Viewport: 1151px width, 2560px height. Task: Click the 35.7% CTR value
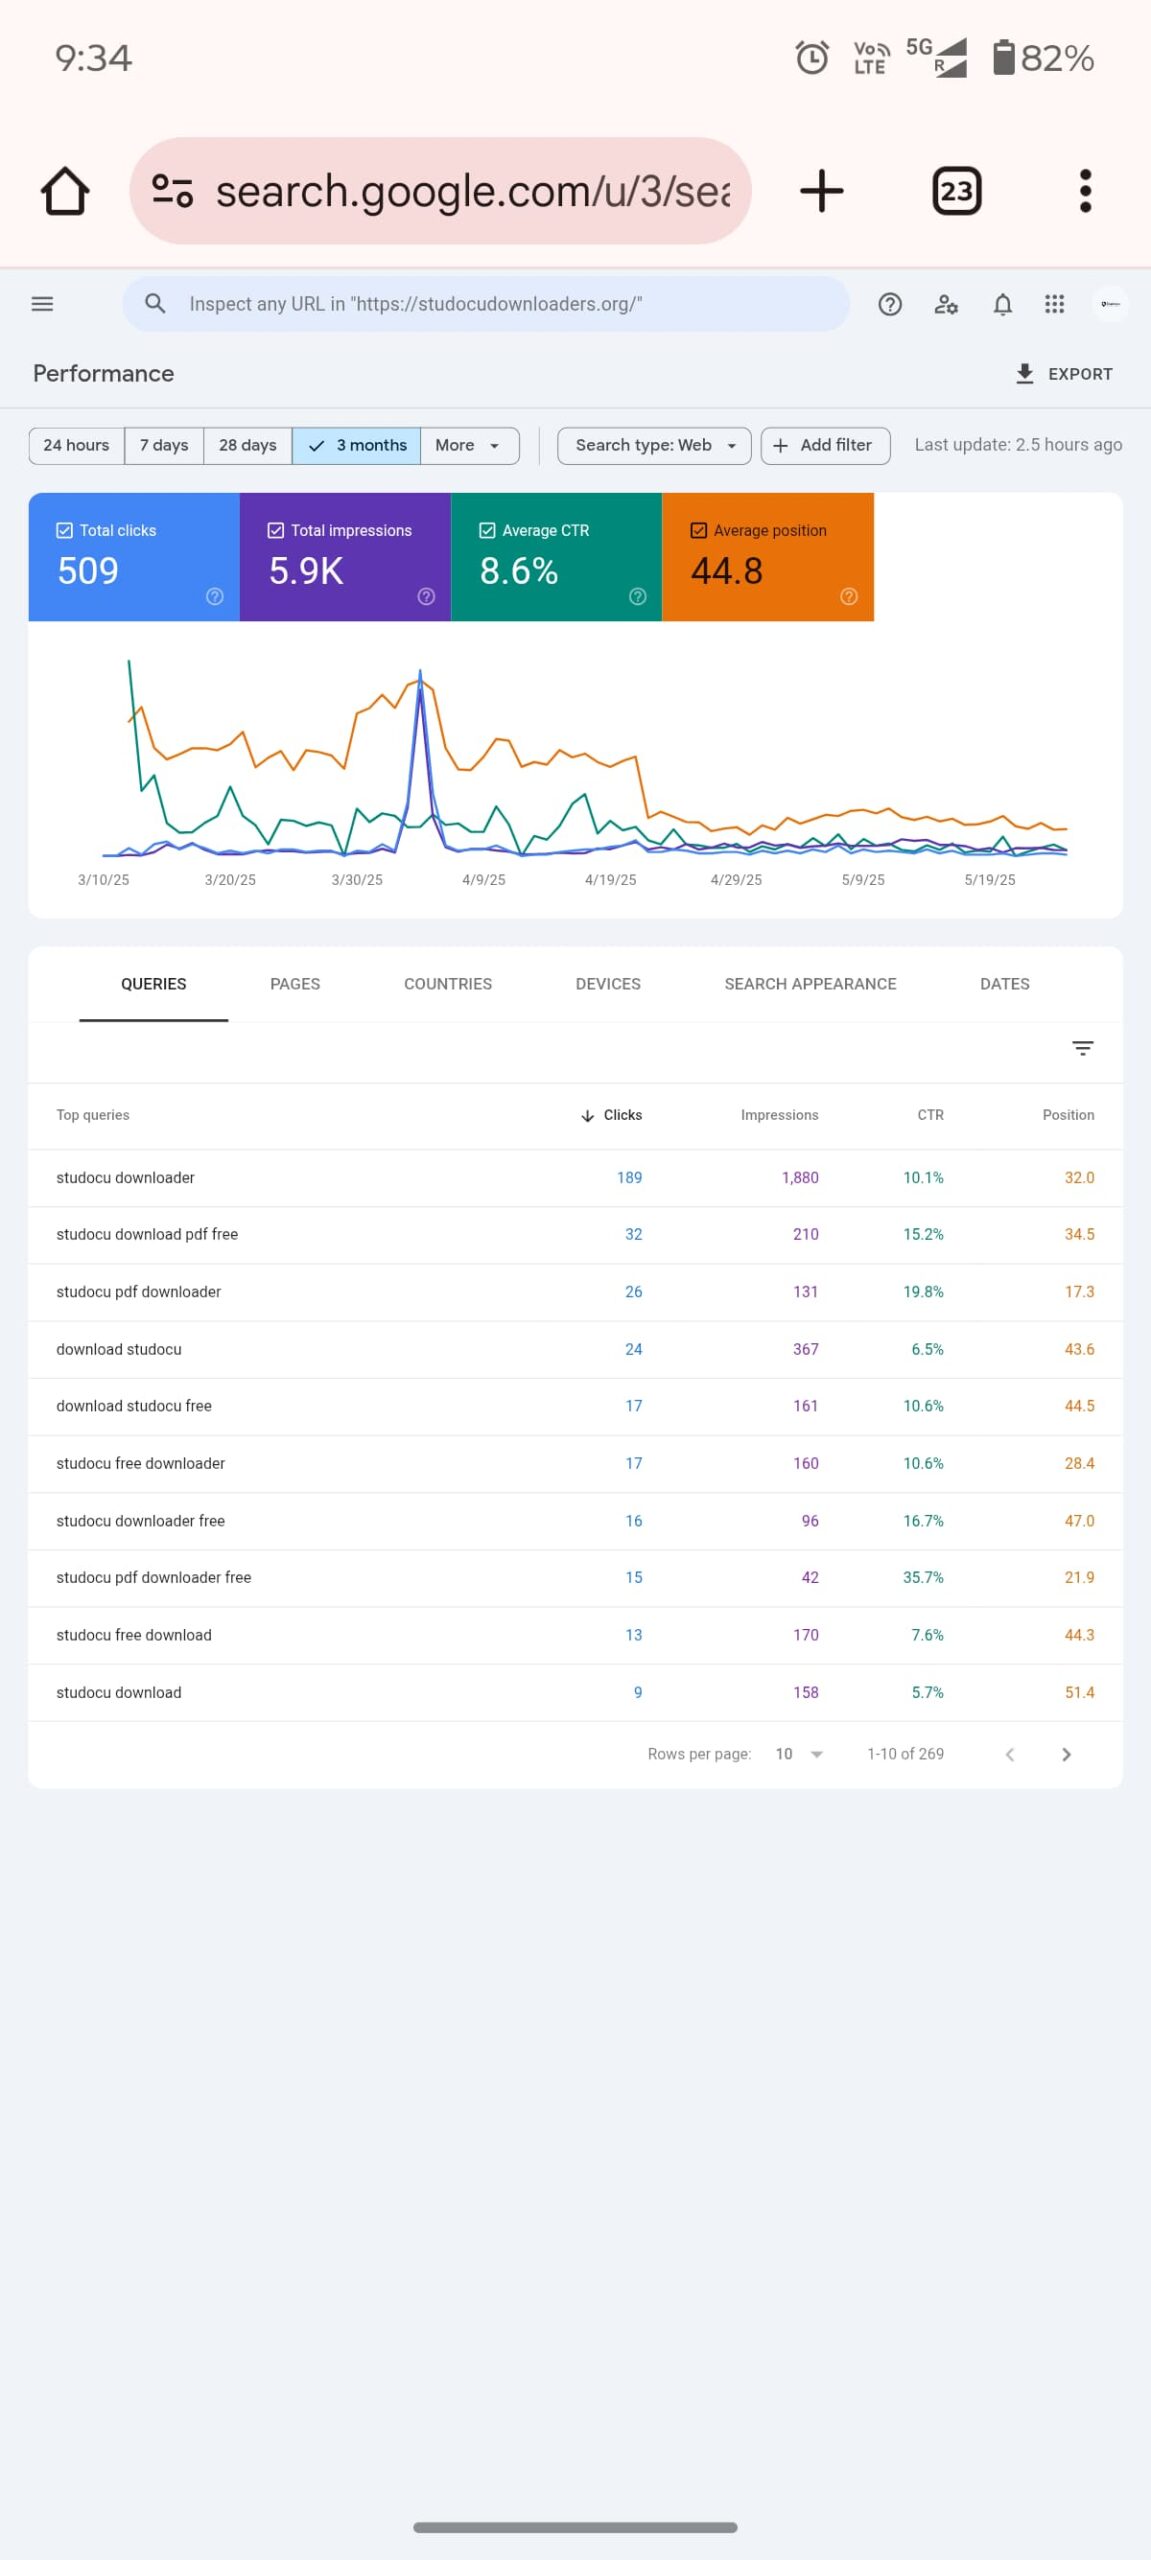pyautogui.click(x=923, y=1578)
